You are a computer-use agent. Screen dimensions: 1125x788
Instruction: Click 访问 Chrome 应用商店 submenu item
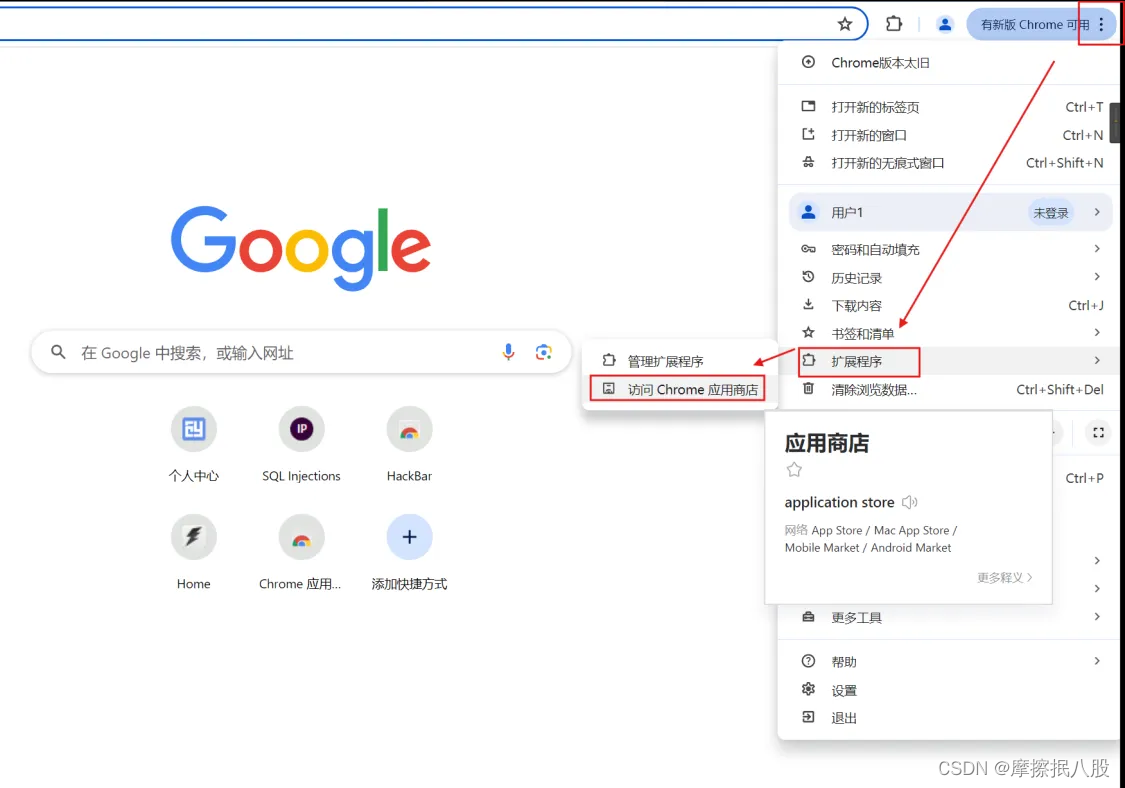pos(679,389)
